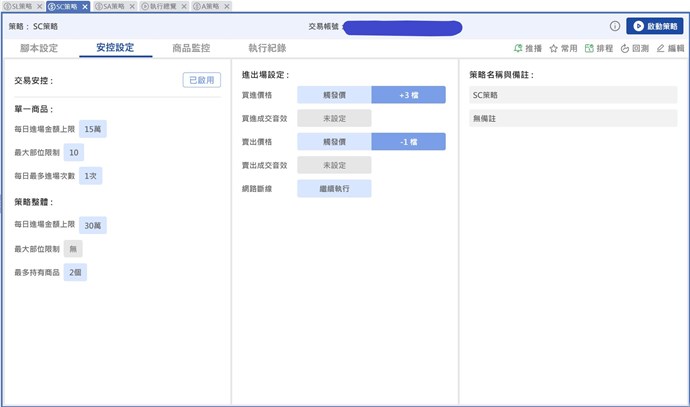The height and width of the screenshot is (407, 690).
Task: Click the 推播 bell notification icon
Action: point(526,48)
